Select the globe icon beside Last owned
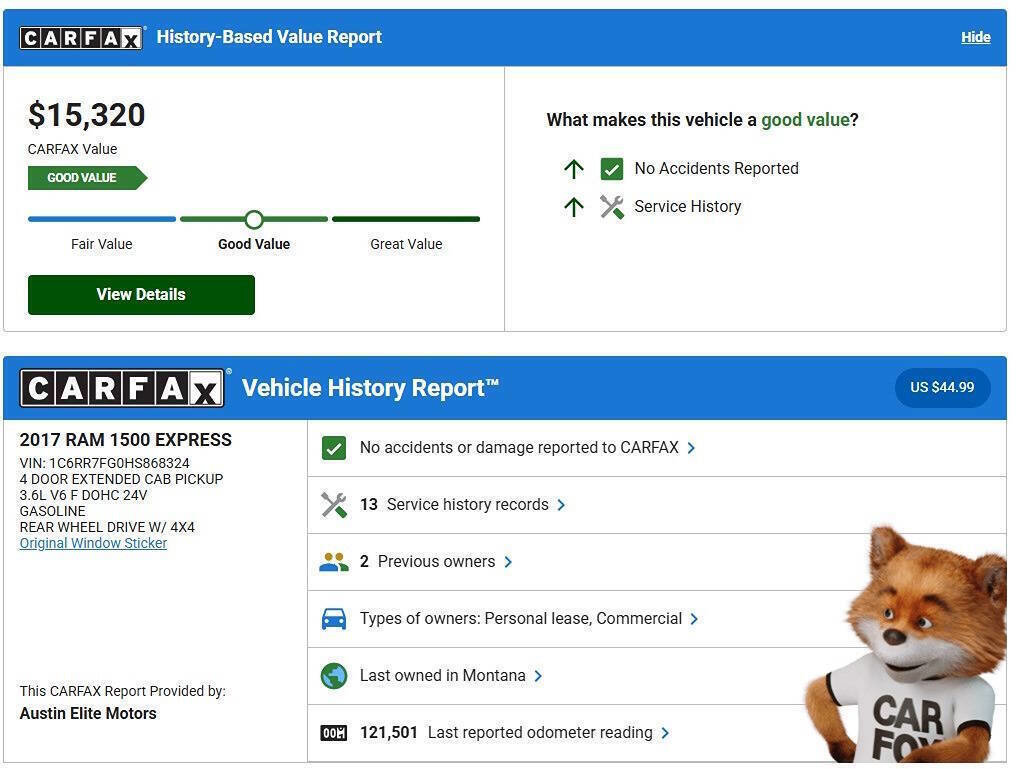1018x769 pixels. pos(334,675)
